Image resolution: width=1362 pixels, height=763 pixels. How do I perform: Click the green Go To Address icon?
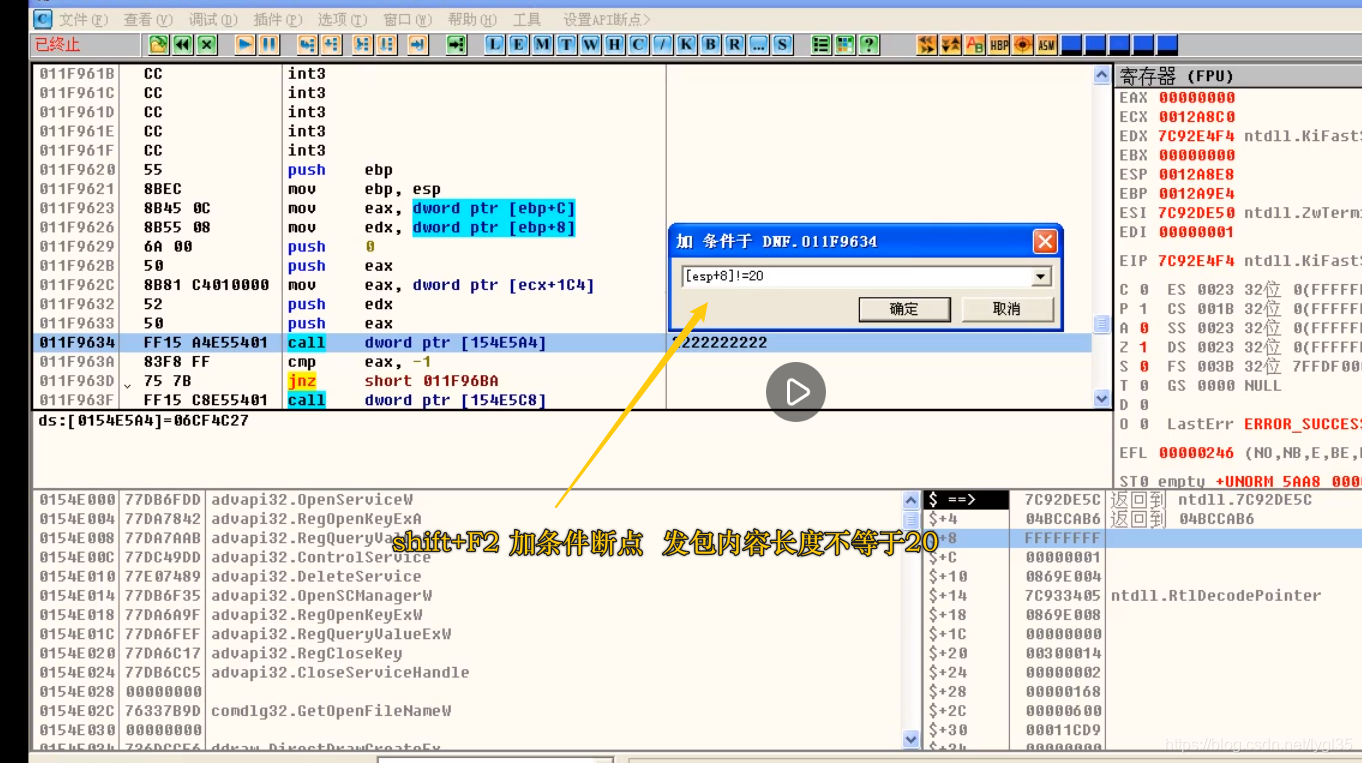pyautogui.click(x=456, y=44)
